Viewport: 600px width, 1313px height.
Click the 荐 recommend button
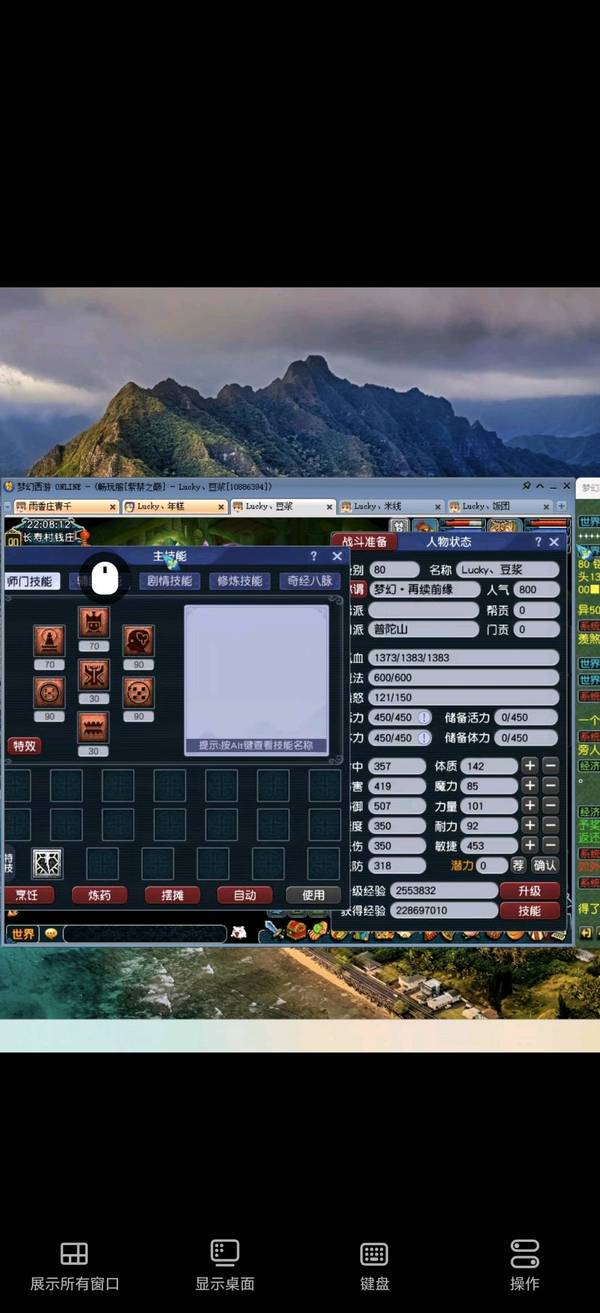tap(518, 865)
